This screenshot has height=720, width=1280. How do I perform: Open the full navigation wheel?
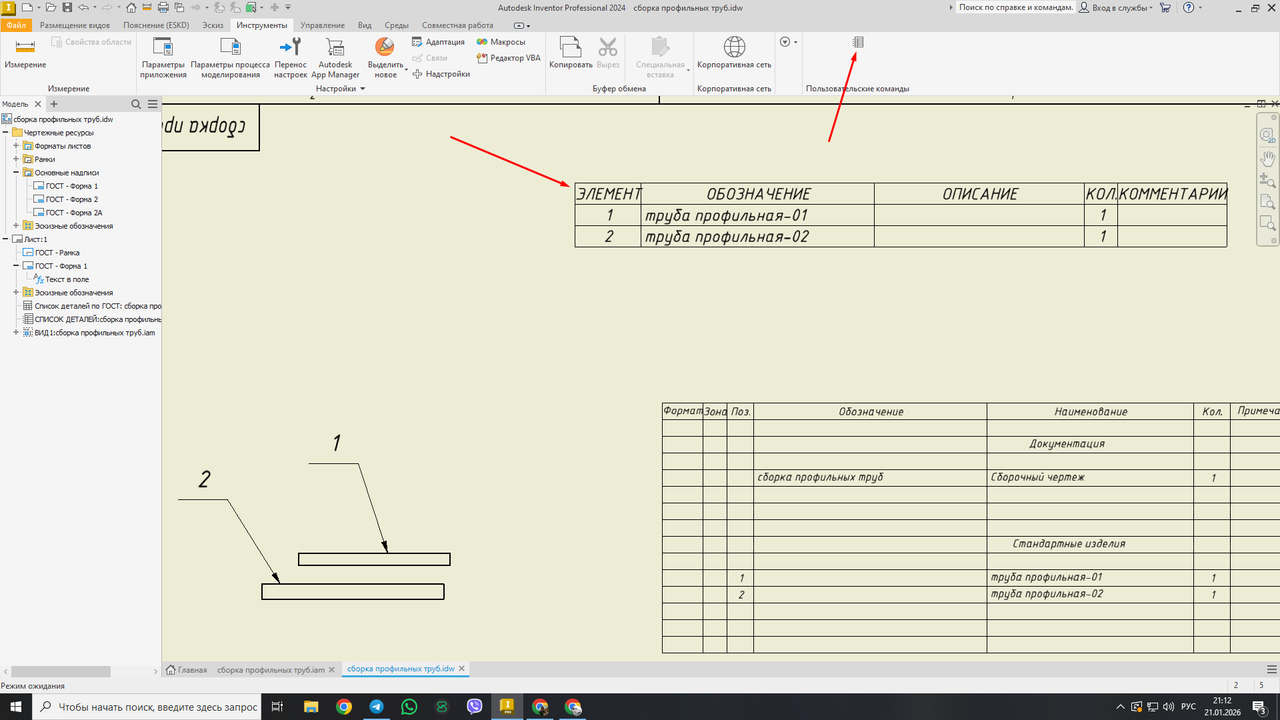pos(1268,135)
